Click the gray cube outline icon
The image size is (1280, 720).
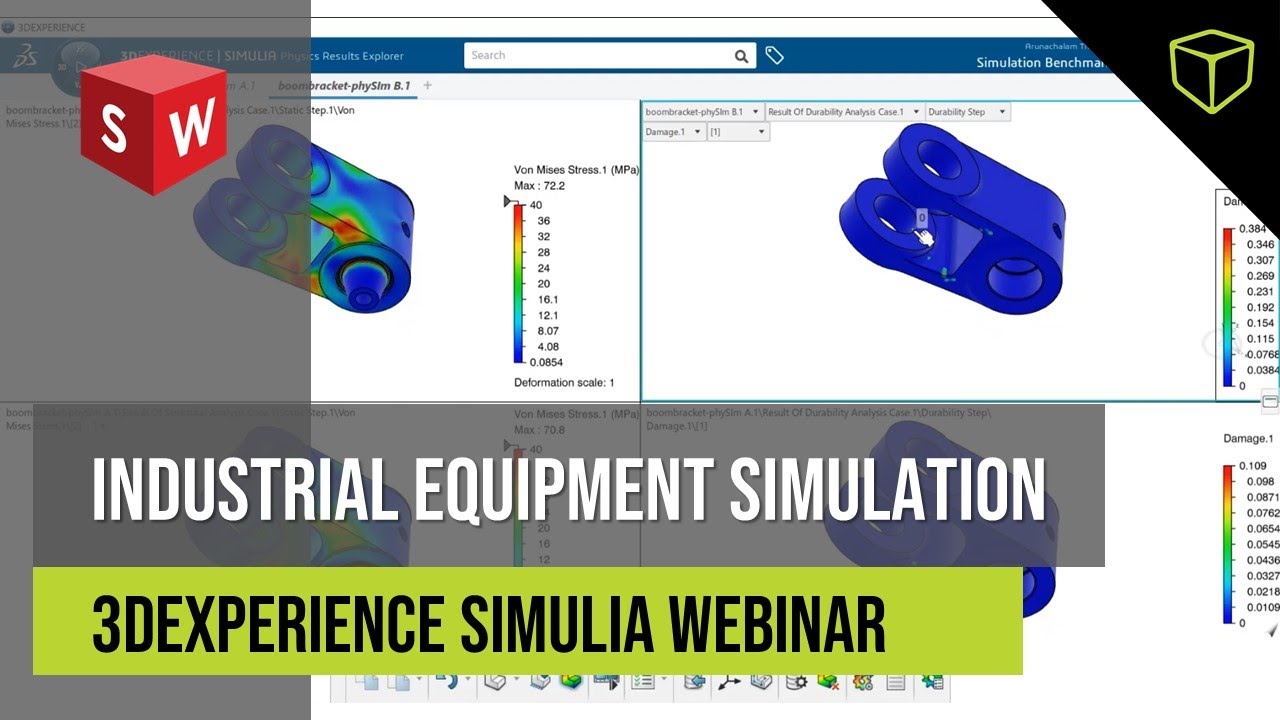pyautogui.click(x=495, y=682)
